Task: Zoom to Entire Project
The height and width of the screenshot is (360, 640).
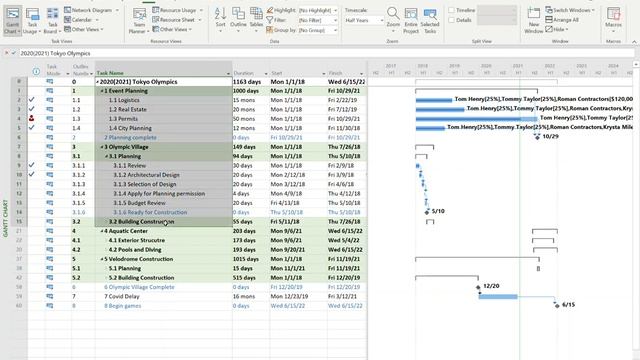Action: click(411, 20)
